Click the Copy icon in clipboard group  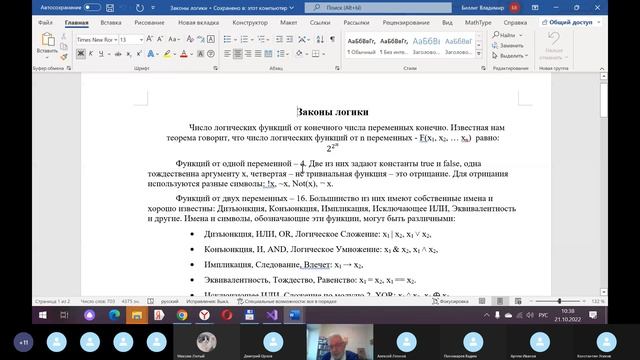click(x=64, y=46)
